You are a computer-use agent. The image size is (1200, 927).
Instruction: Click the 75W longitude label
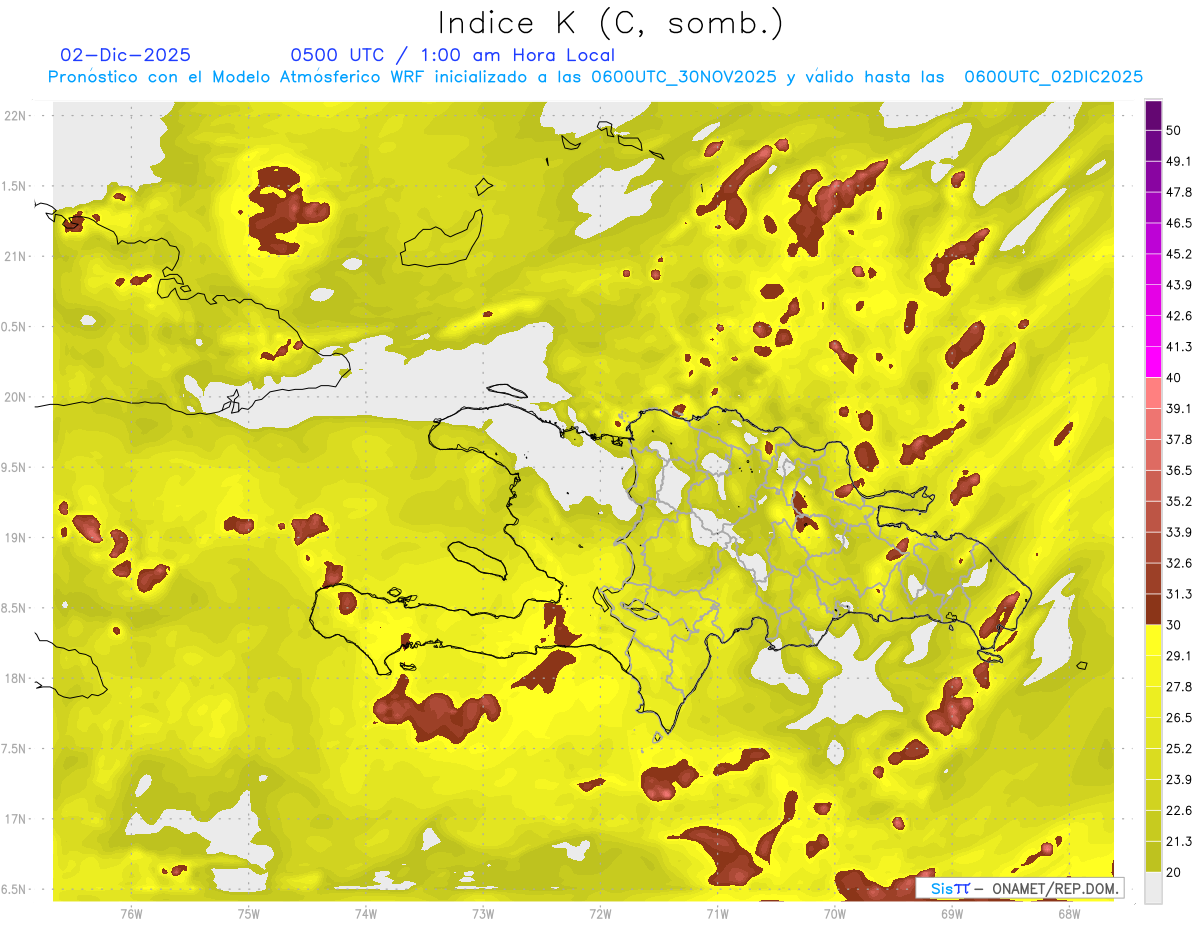click(248, 913)
